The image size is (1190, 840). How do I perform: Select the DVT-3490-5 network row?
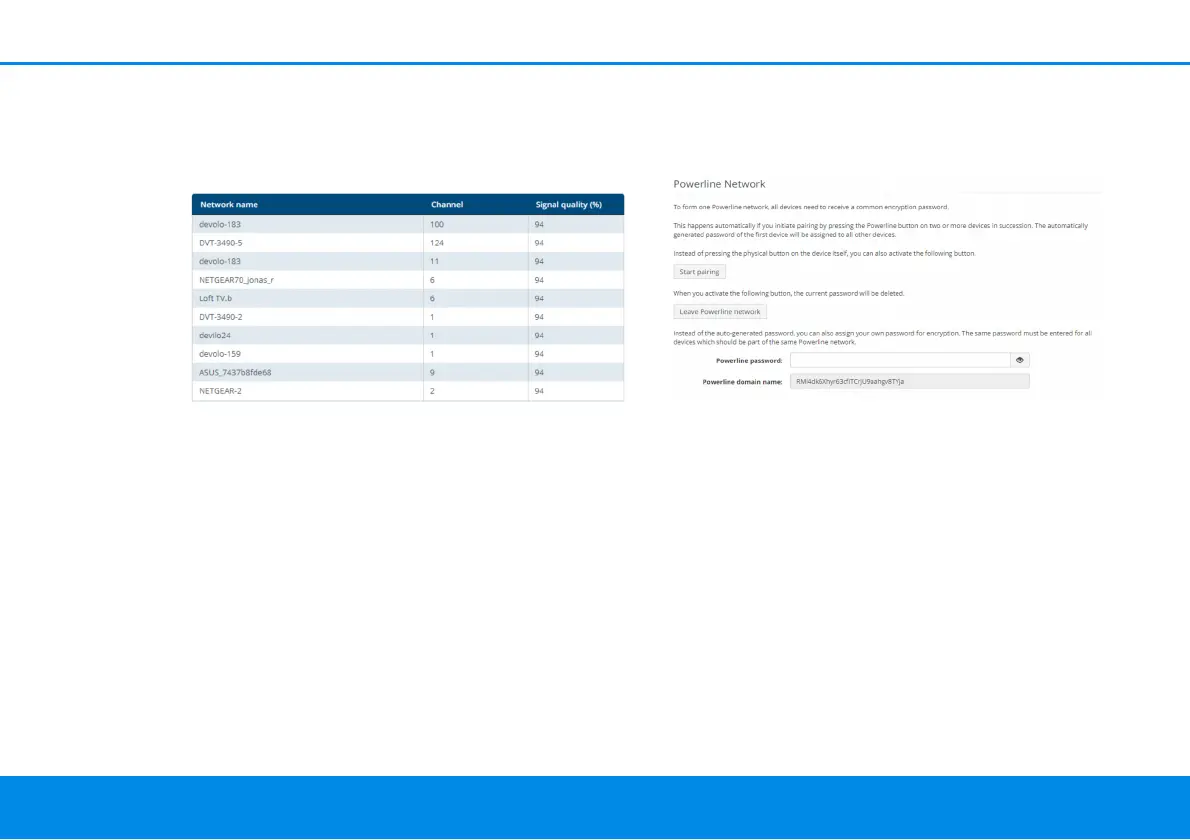(x=408, y=243)
